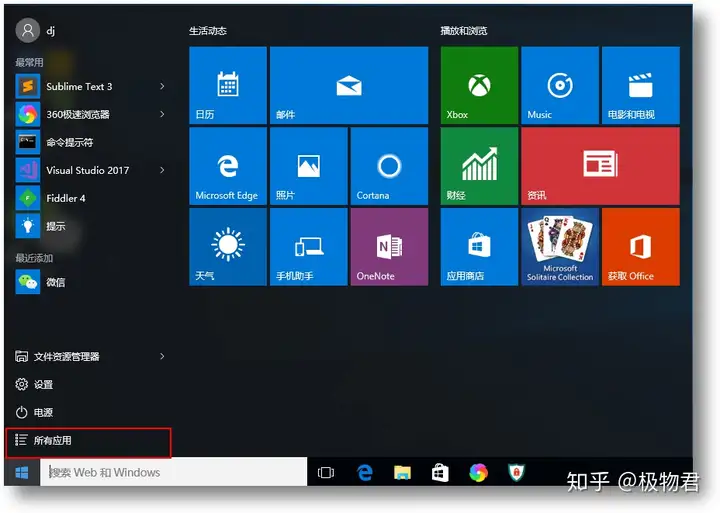Open 所有应用 all apps list

pyautogui.click(x=88, y=441)
